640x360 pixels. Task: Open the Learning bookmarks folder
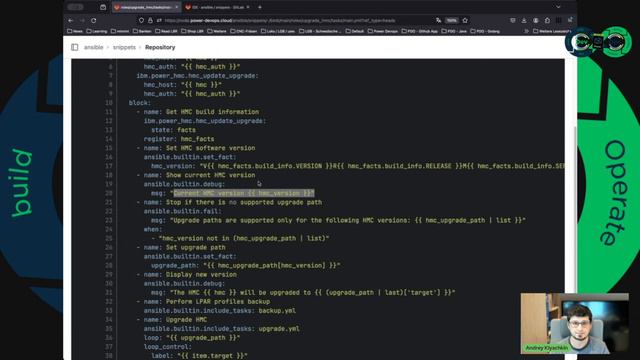[97, 31]
